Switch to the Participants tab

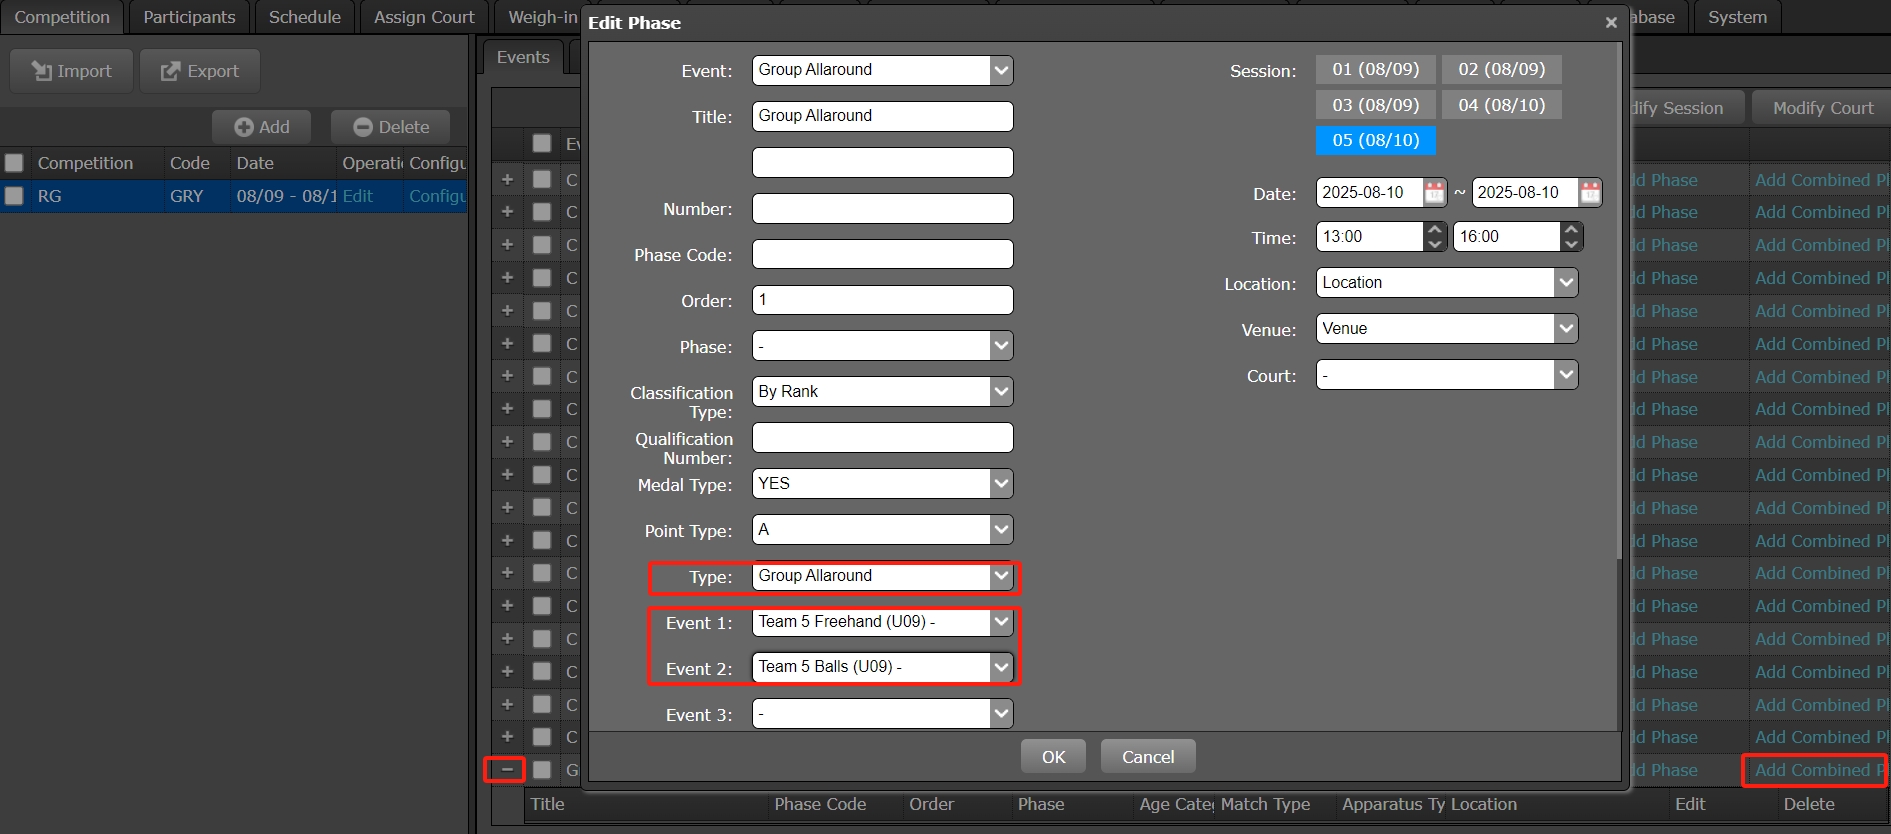tap(189, 17)
